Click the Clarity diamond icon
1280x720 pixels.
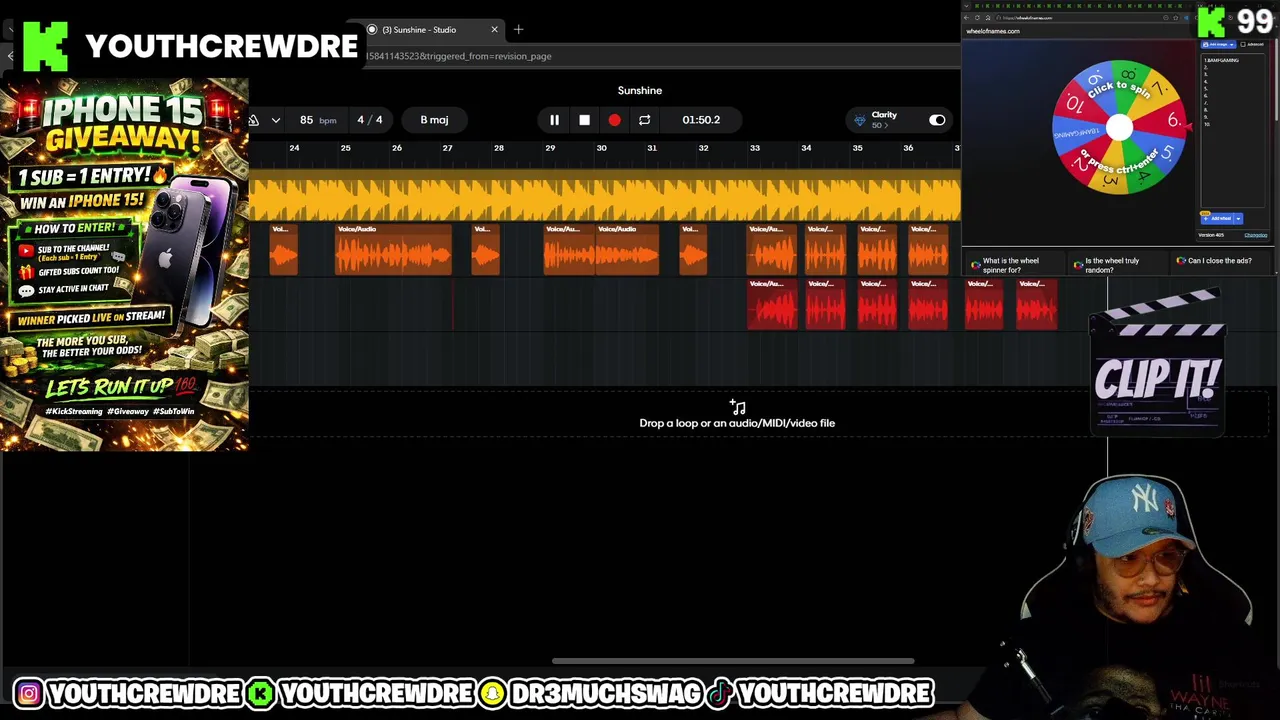click(x=859, y=120)
